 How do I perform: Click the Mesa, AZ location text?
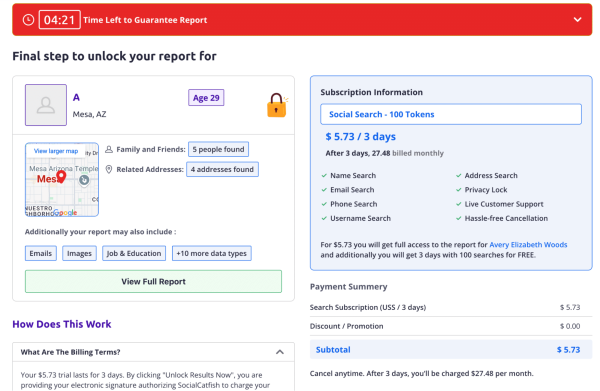click(x=90, y=114)
